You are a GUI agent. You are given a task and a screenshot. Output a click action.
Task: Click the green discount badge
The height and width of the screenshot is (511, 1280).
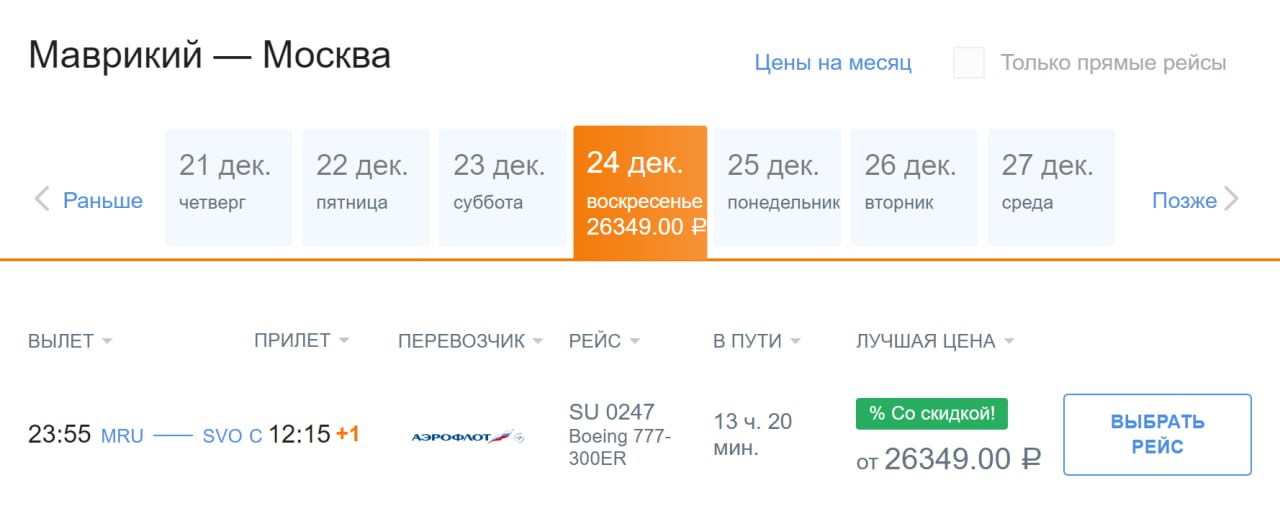[x=931, y=414]
